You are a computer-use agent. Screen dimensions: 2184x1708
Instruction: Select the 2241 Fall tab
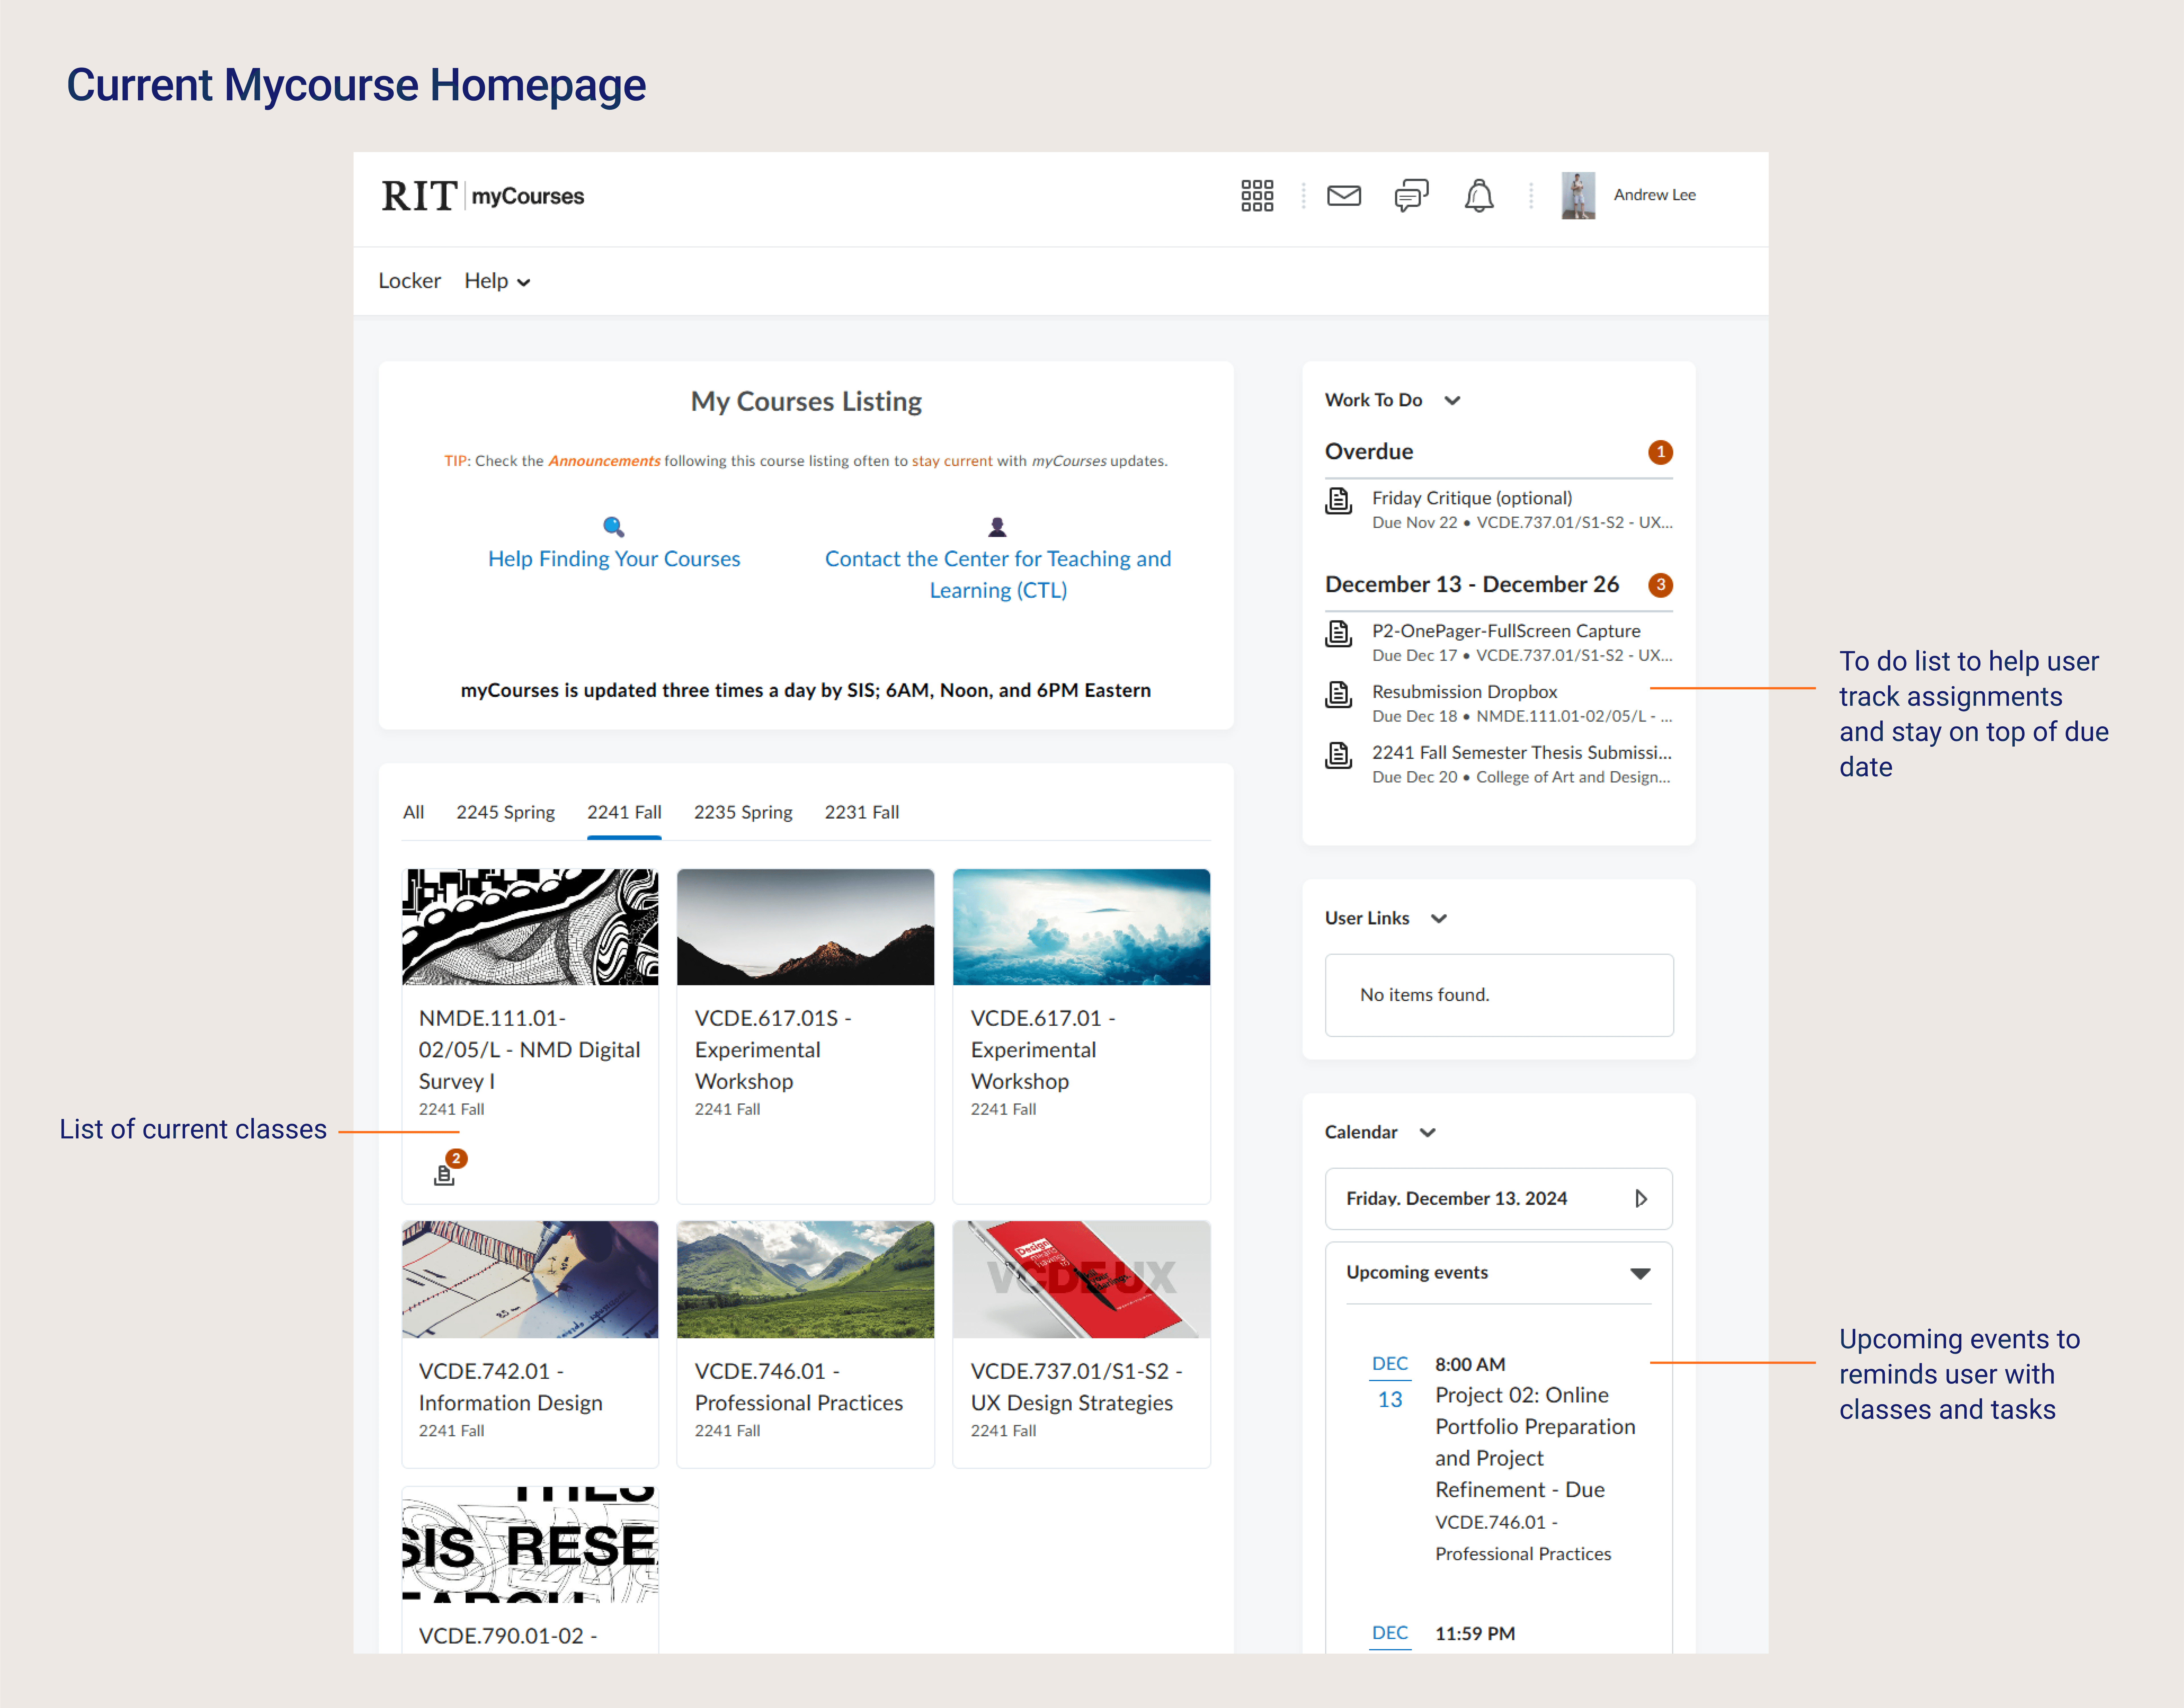624,812
